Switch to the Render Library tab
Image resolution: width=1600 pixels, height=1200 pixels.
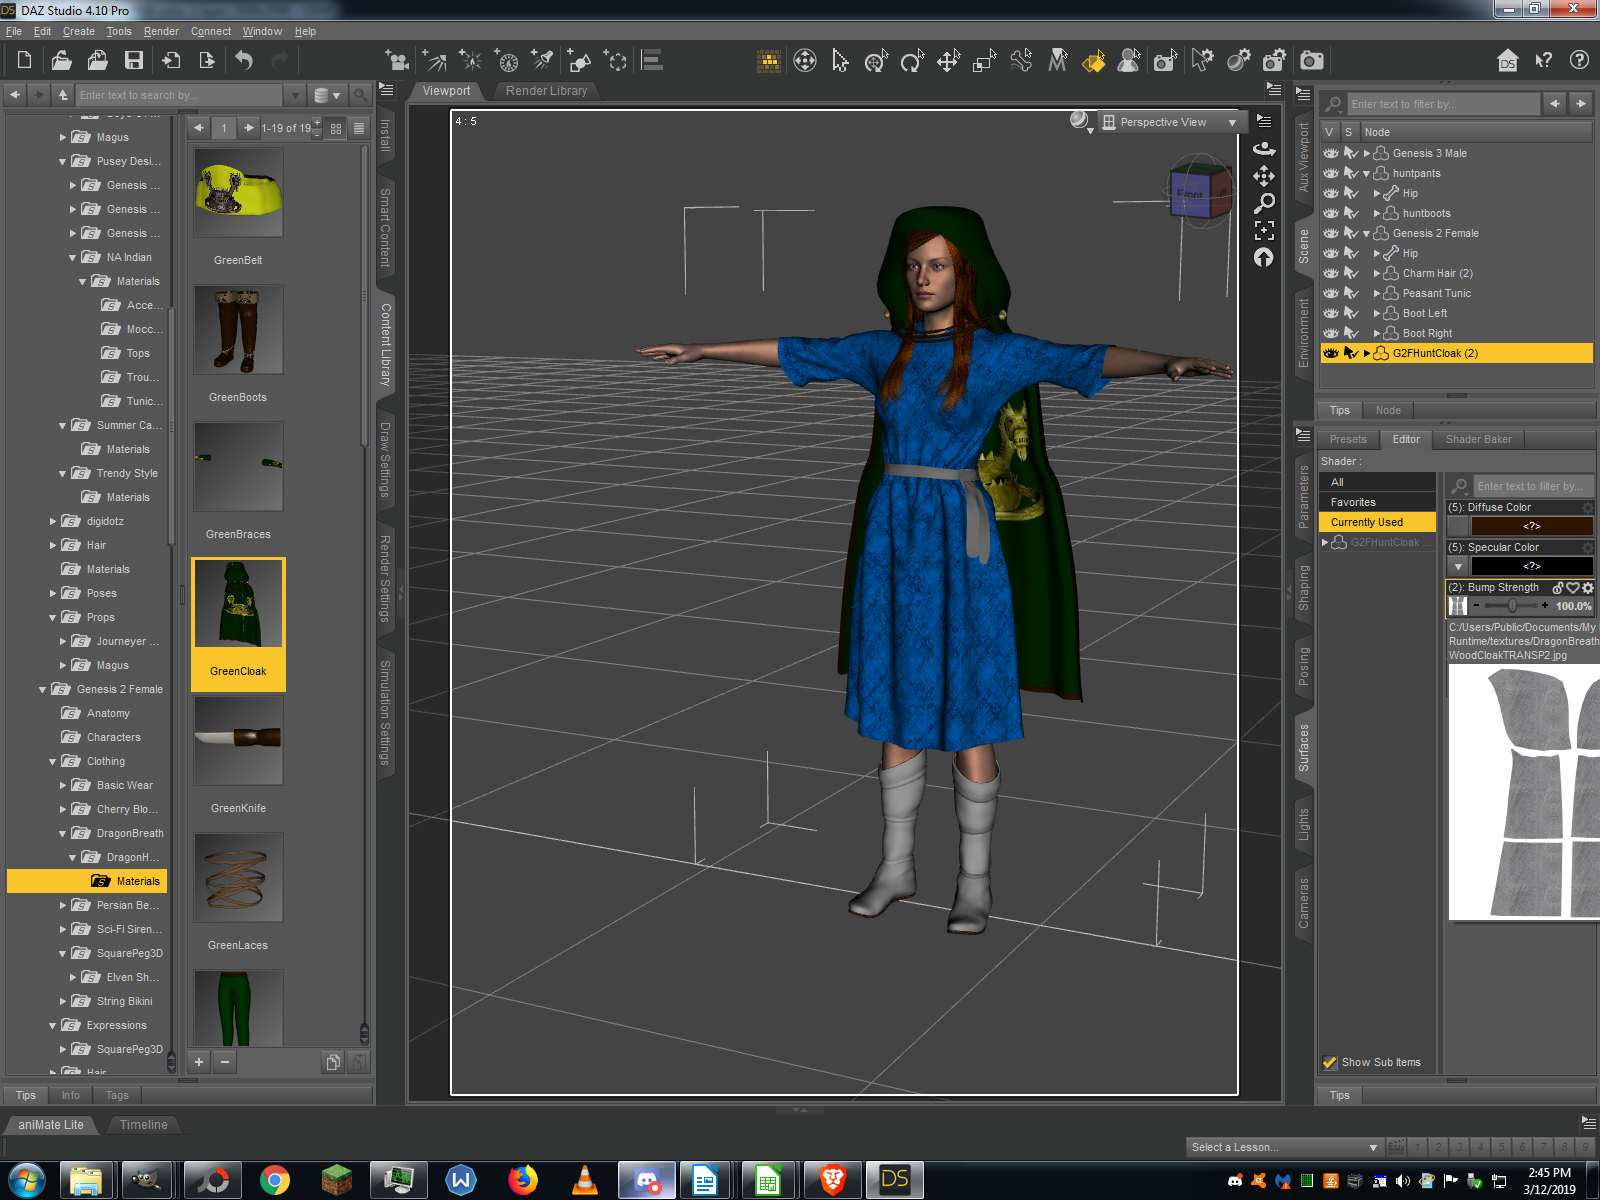[x=546, y=91]
